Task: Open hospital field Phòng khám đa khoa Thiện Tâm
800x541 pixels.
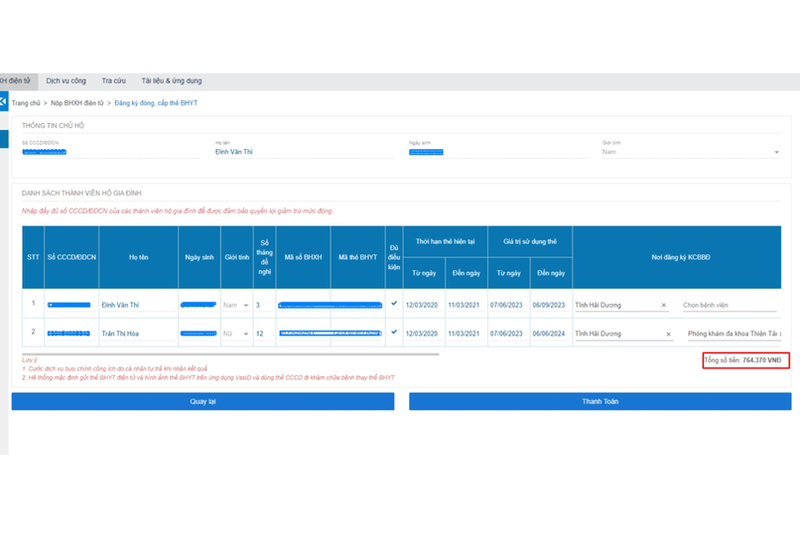Action: pos(734,334)
